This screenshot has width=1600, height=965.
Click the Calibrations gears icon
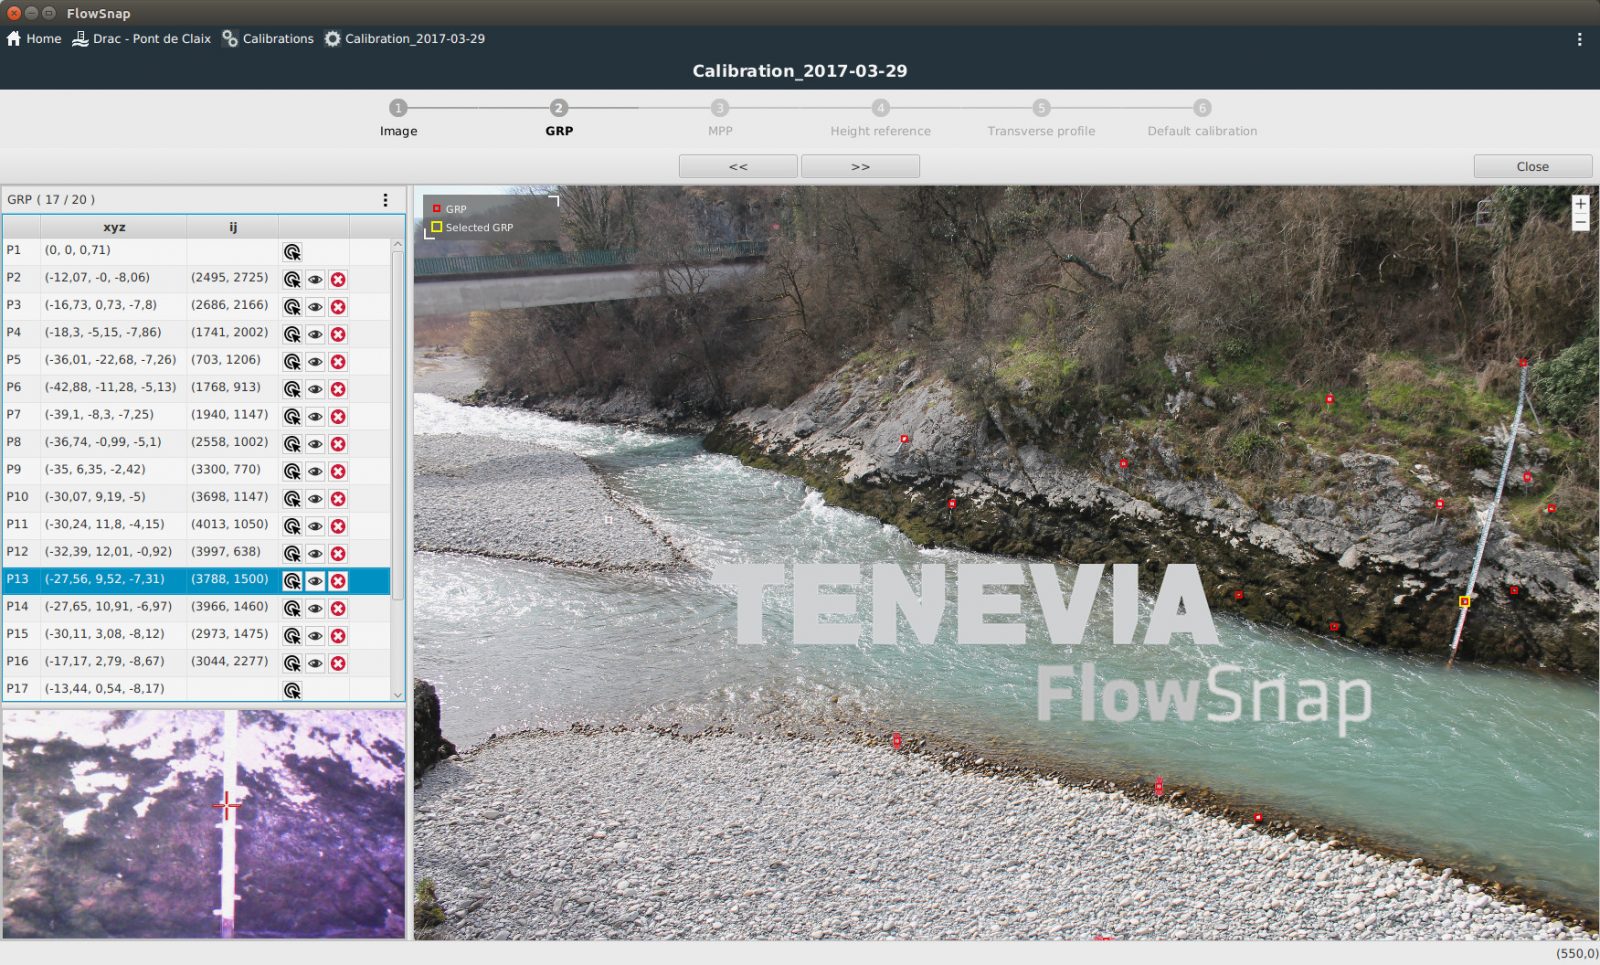(230, 39)
